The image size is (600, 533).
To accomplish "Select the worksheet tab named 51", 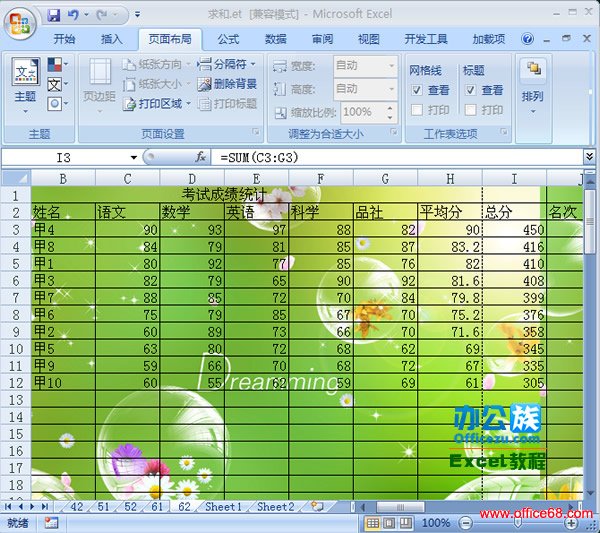I will (103, 507).
